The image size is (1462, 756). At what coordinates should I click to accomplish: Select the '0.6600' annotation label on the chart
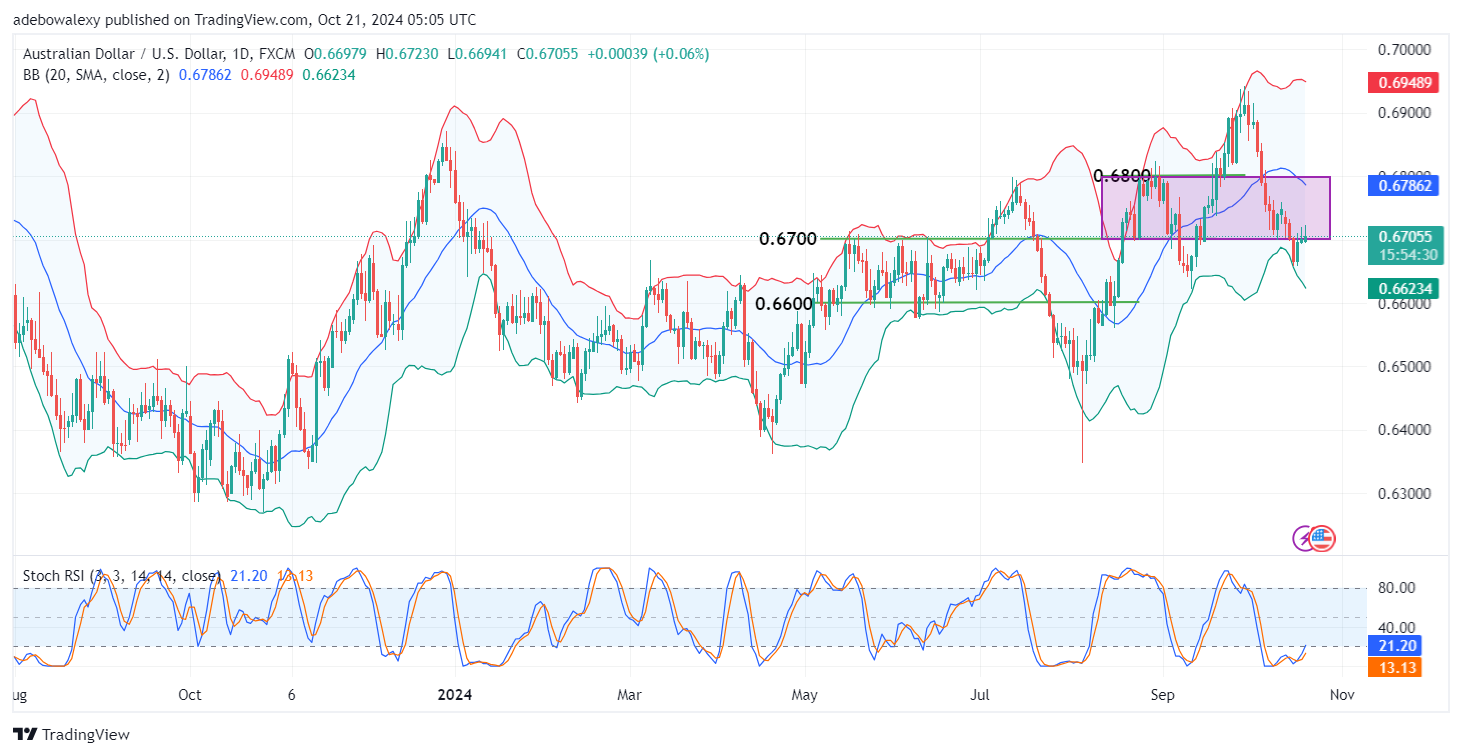[x=785, y=304]
